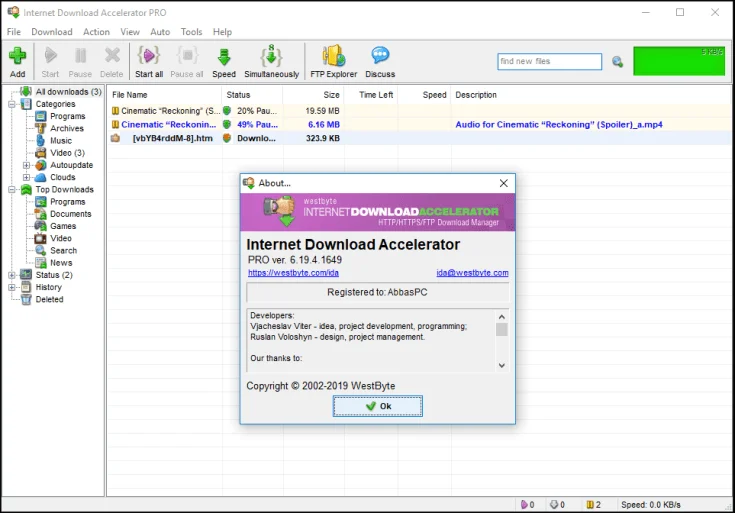735x513 pixels.
Task: Click the Start toolbar icon
Action: 50,61
